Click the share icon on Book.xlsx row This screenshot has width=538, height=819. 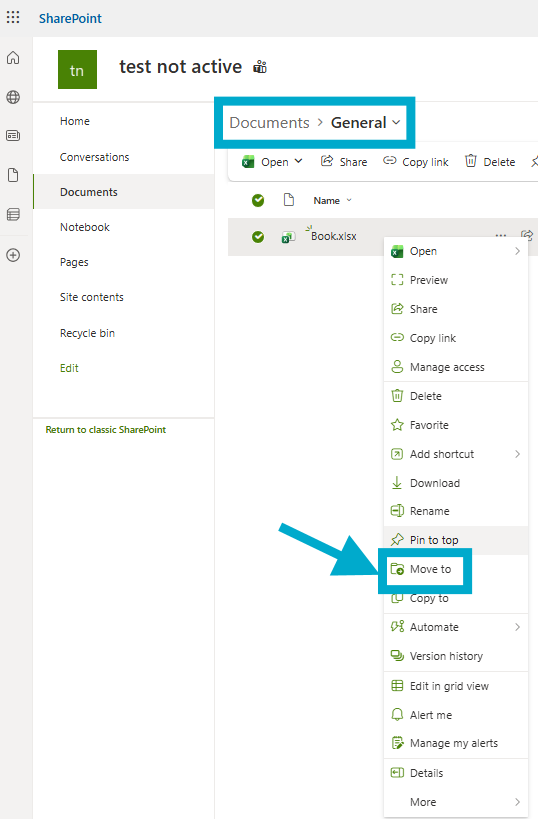[x=527, y=235]
